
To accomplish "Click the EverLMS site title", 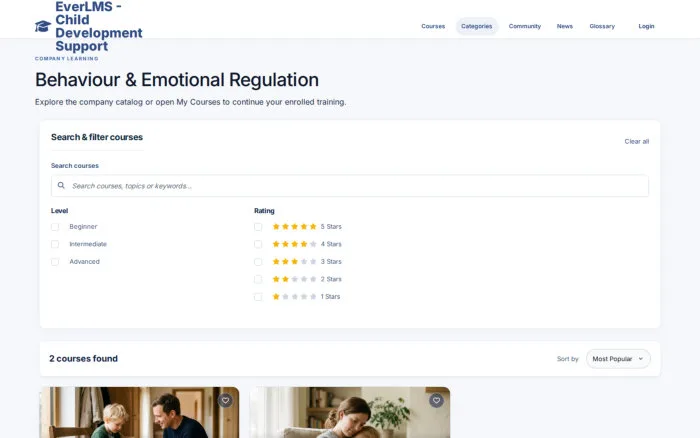I will [99, 26].
